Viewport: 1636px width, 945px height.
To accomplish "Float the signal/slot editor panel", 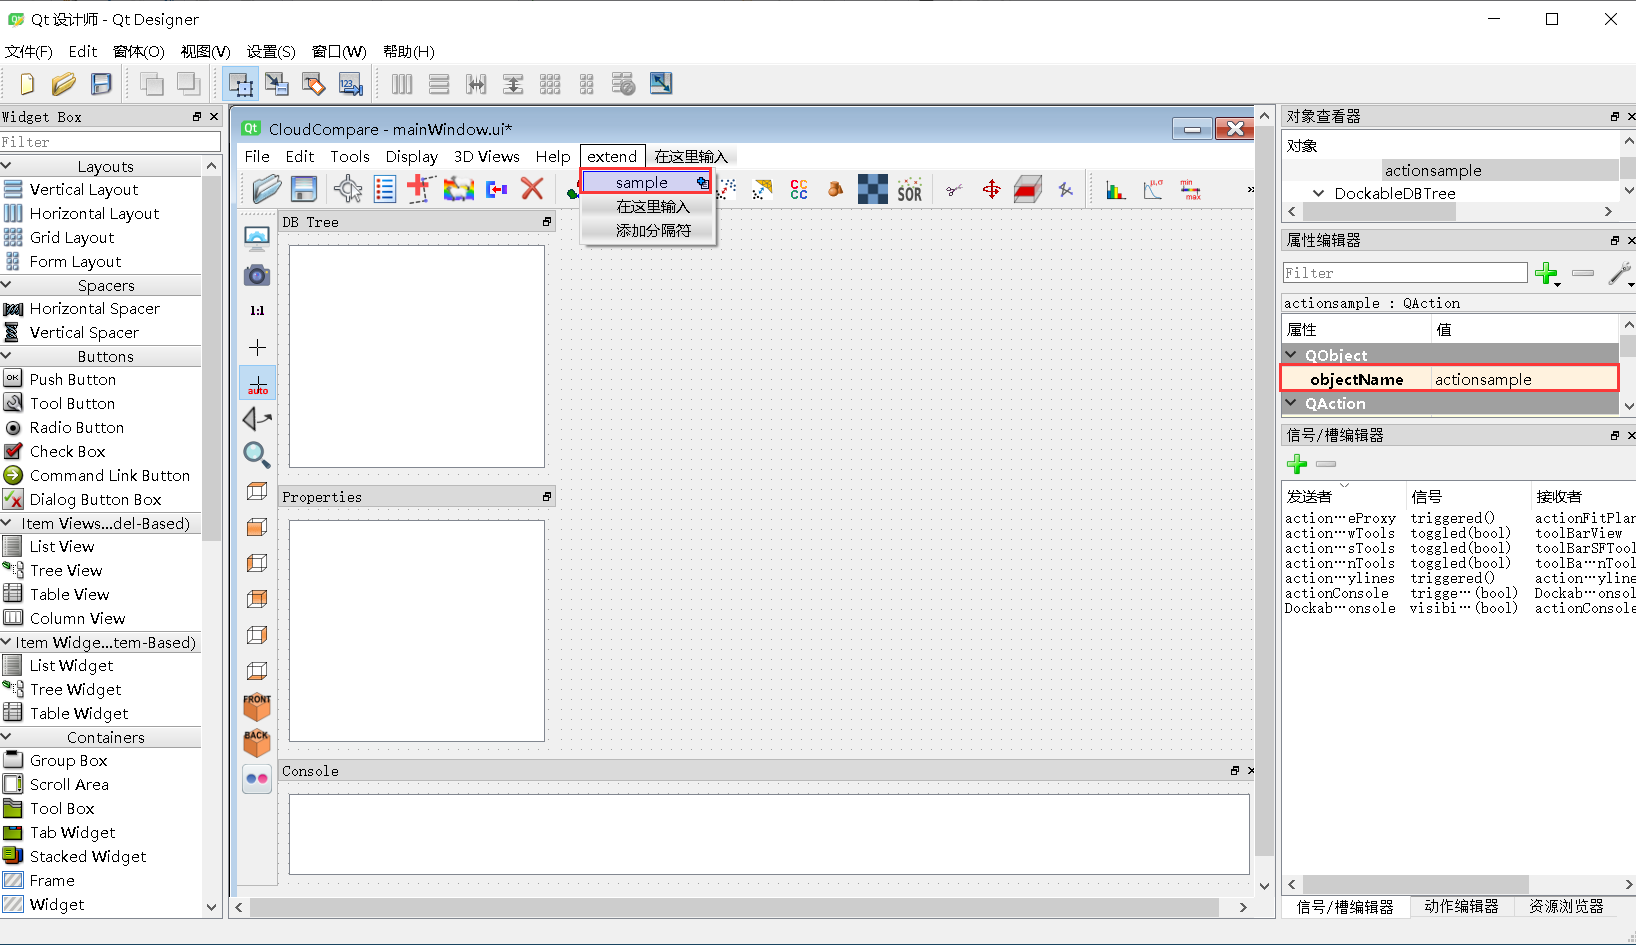I will (x=1615, y=436).
